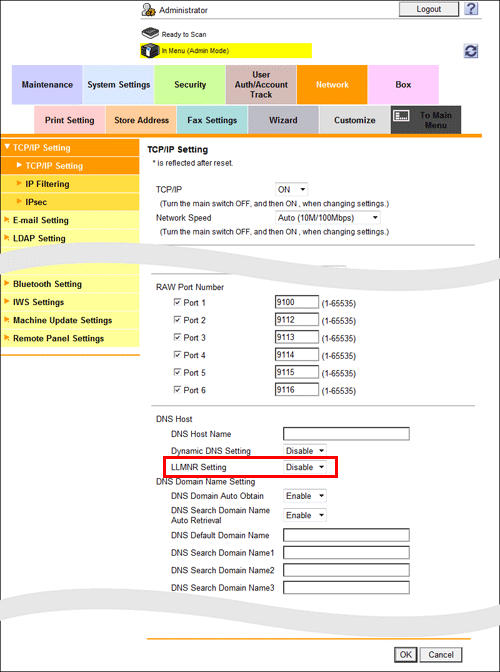
Task: Click the To Main Menu icon
Action: coord(401,116)
